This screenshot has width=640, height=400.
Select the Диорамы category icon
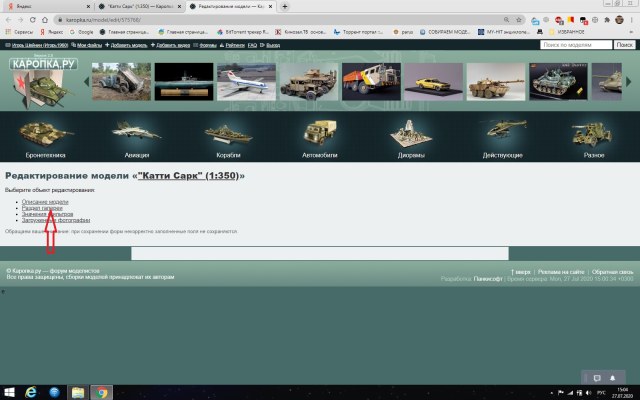tap(410, 134)
